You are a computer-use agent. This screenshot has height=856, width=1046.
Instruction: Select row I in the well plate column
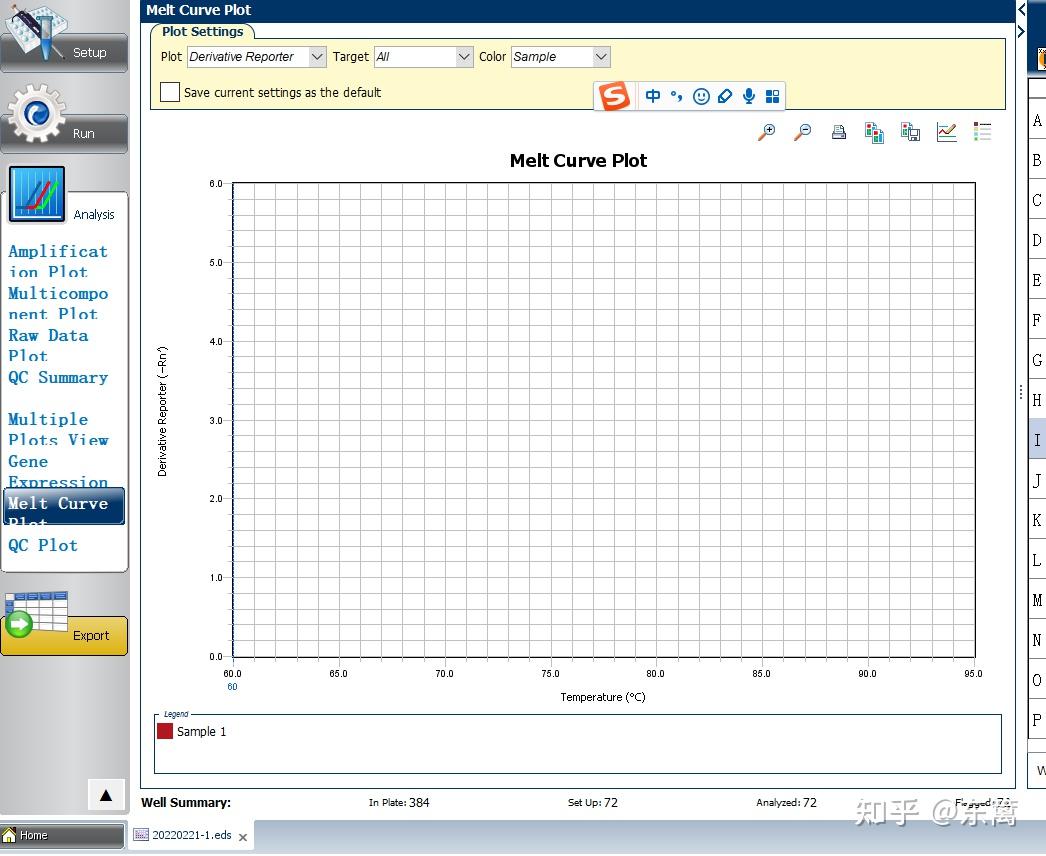pyautogui.click(x=1037, y=440)
